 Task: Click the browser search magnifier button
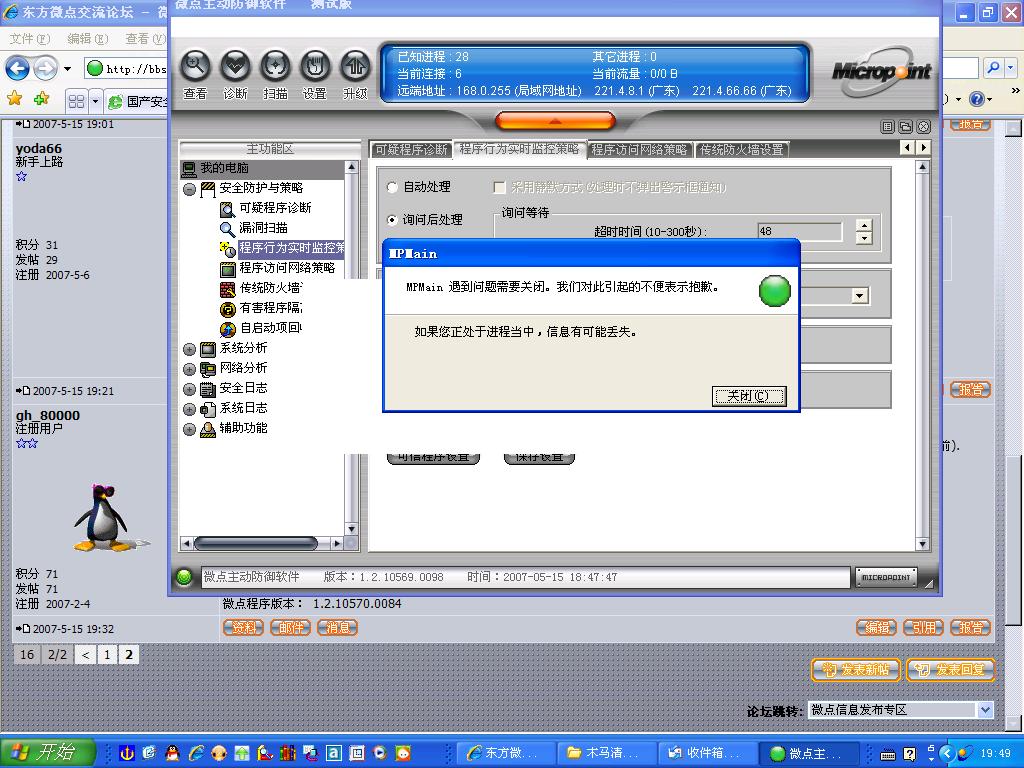pos(993,67)
